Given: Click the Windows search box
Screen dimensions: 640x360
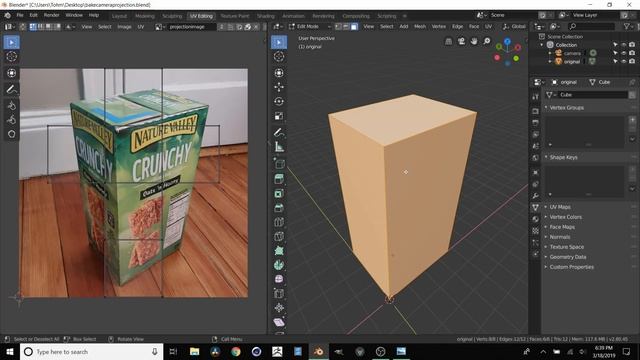Looking at the screenshot, I should pos(91,351).
